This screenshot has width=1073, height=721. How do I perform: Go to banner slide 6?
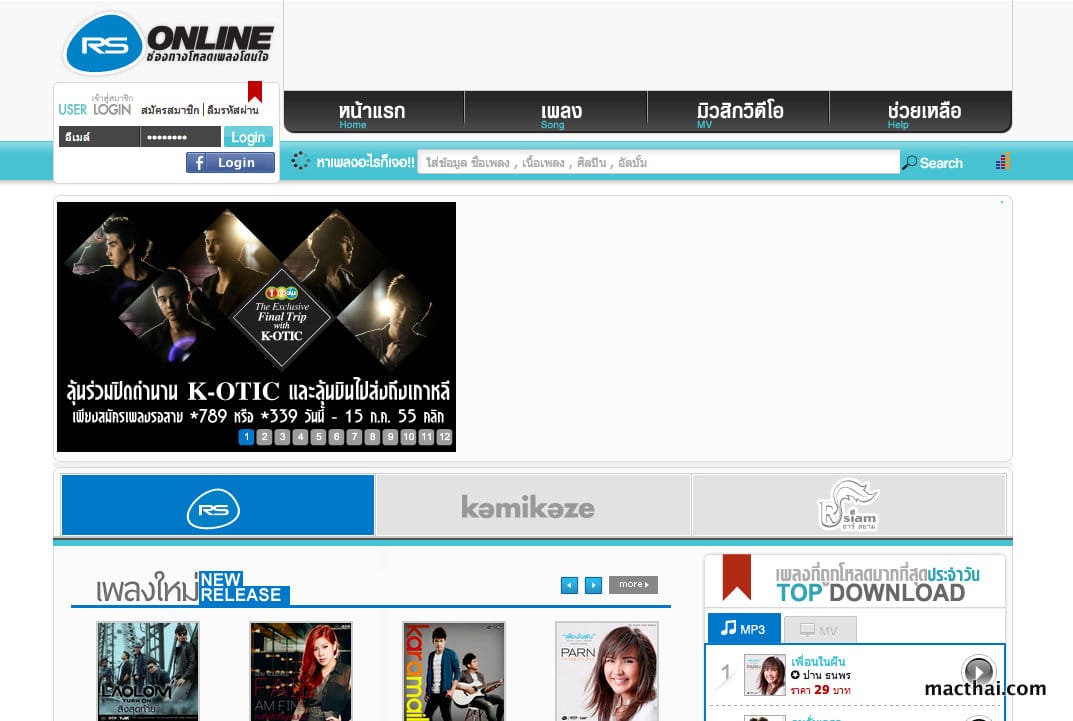(336, 436)
